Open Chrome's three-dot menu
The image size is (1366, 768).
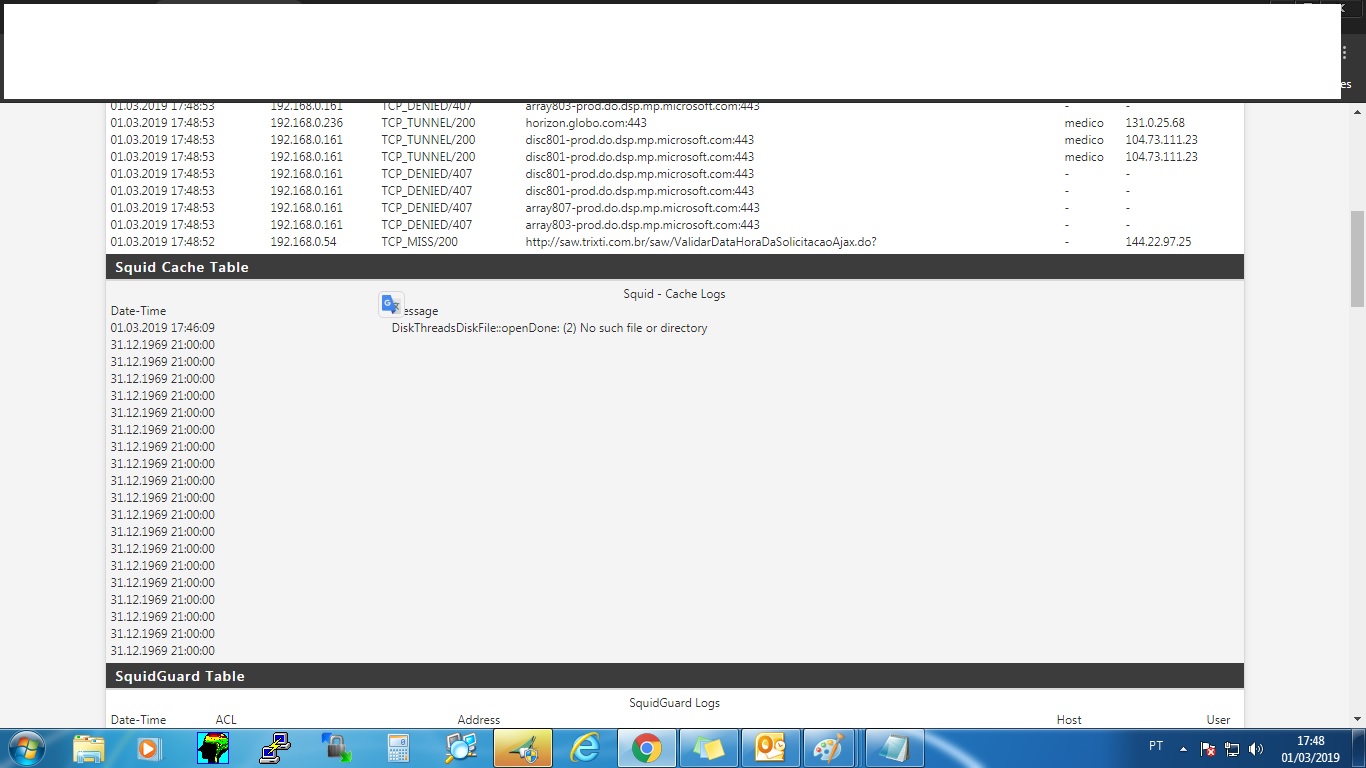point(1345,54)
